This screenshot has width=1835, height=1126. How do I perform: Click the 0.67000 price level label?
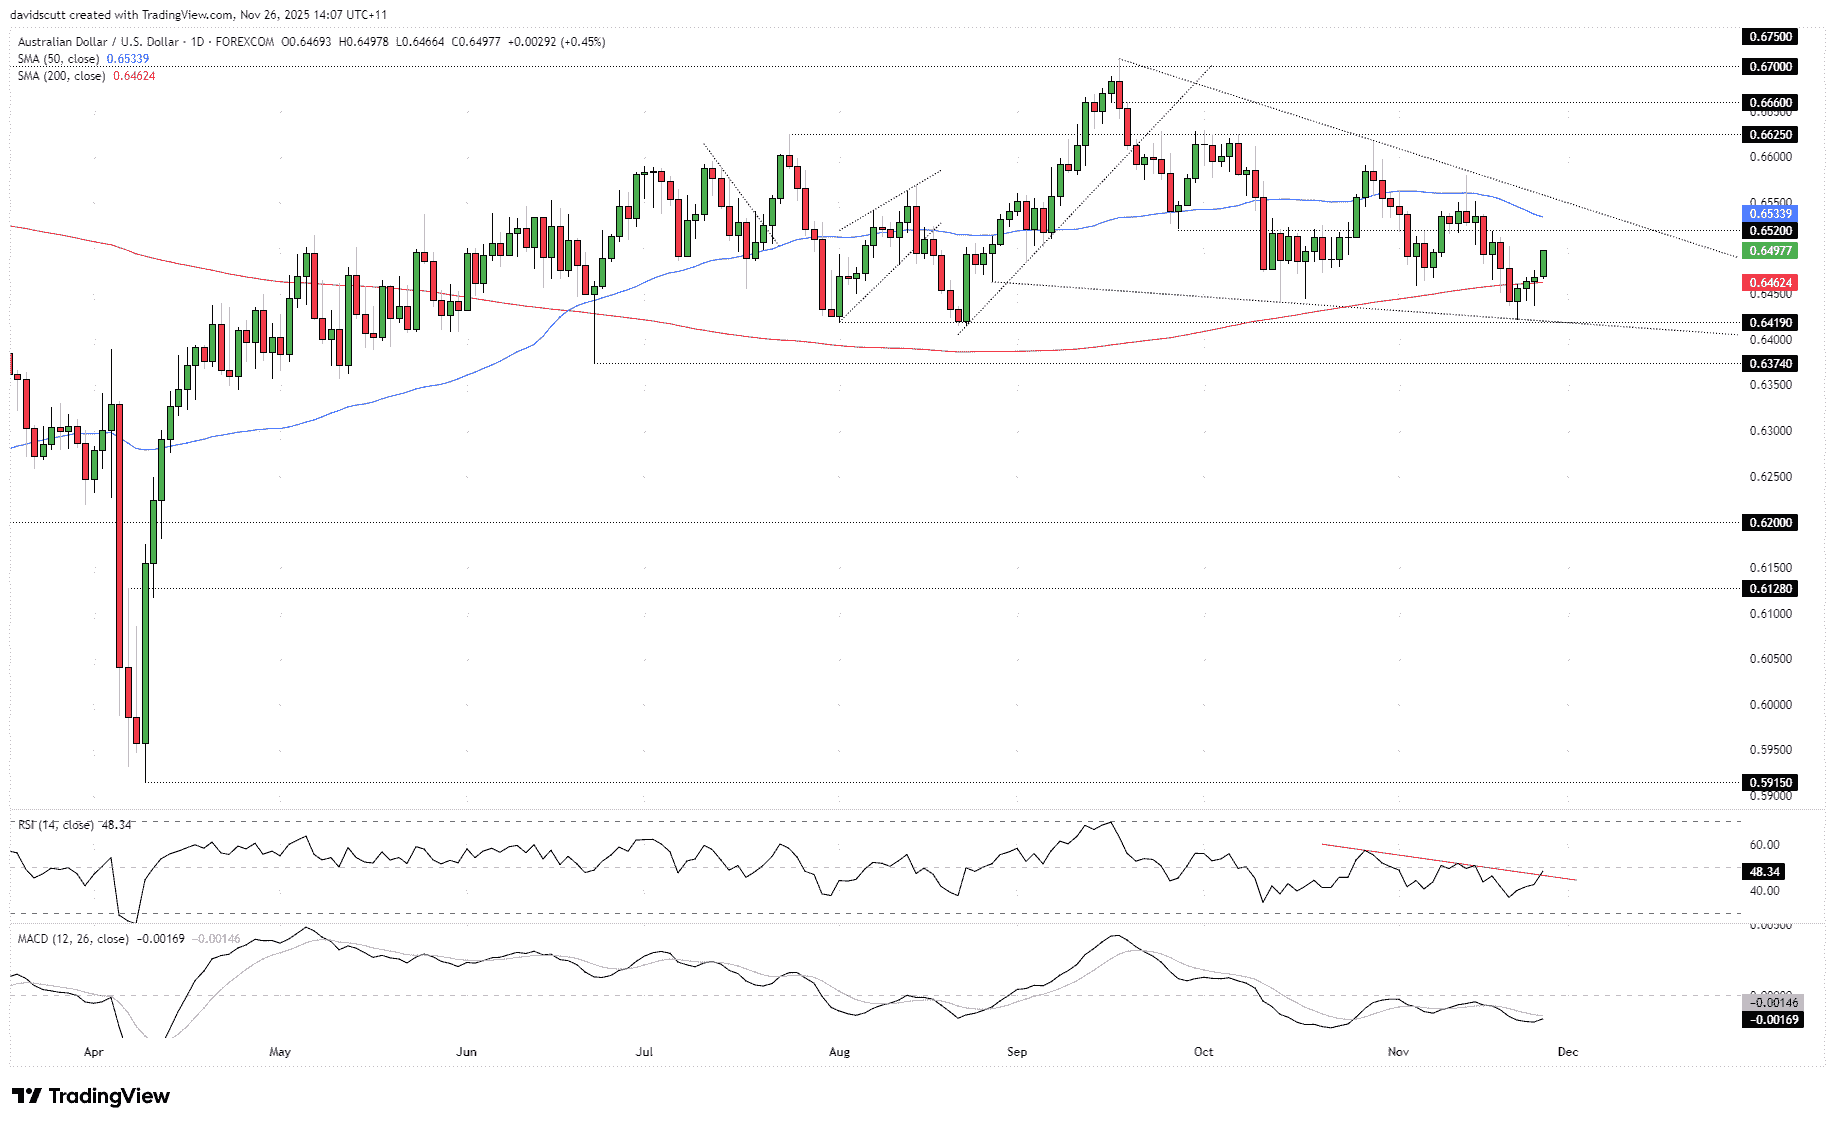click(x=1770, y=67)
